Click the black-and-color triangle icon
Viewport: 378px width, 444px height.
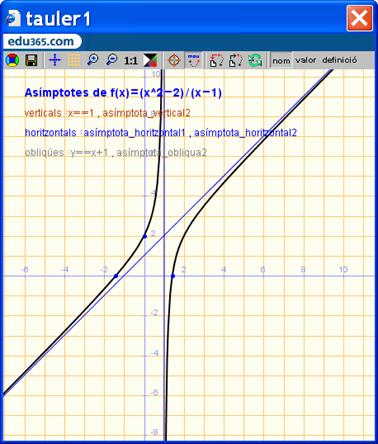150,60
